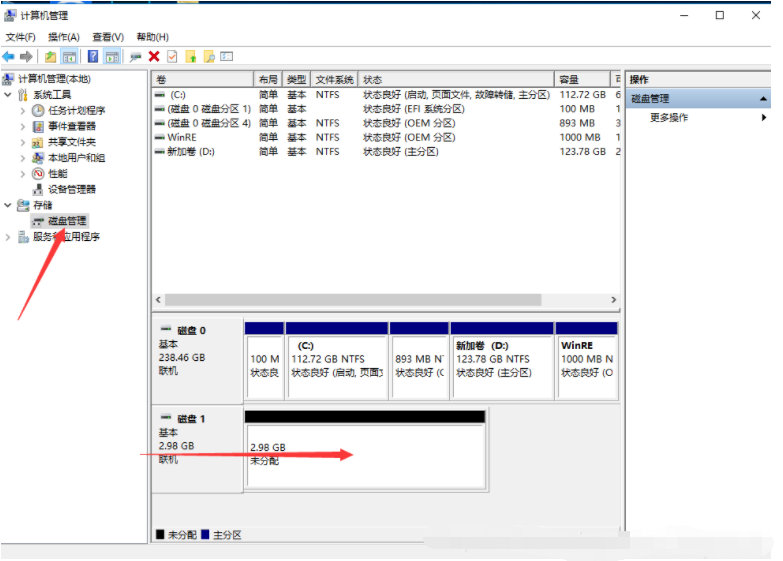Click the gray Forward arrow in toolbar

click(26, 56)
